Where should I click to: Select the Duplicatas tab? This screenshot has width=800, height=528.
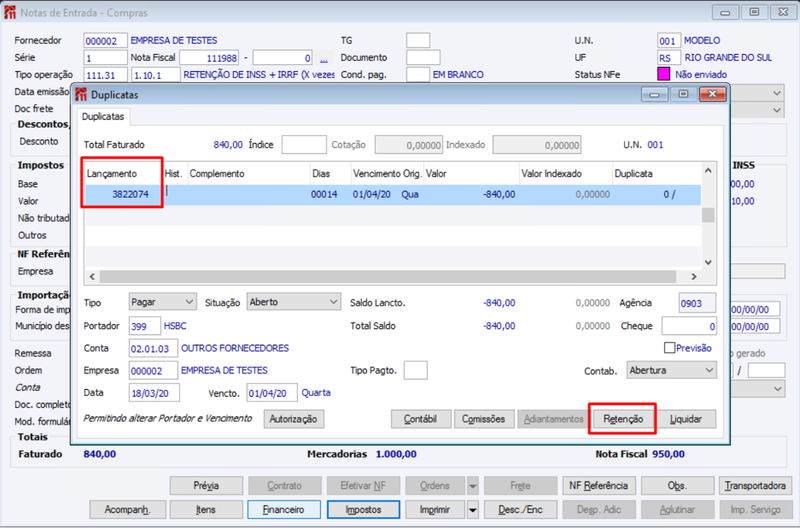tap(103, 117)
